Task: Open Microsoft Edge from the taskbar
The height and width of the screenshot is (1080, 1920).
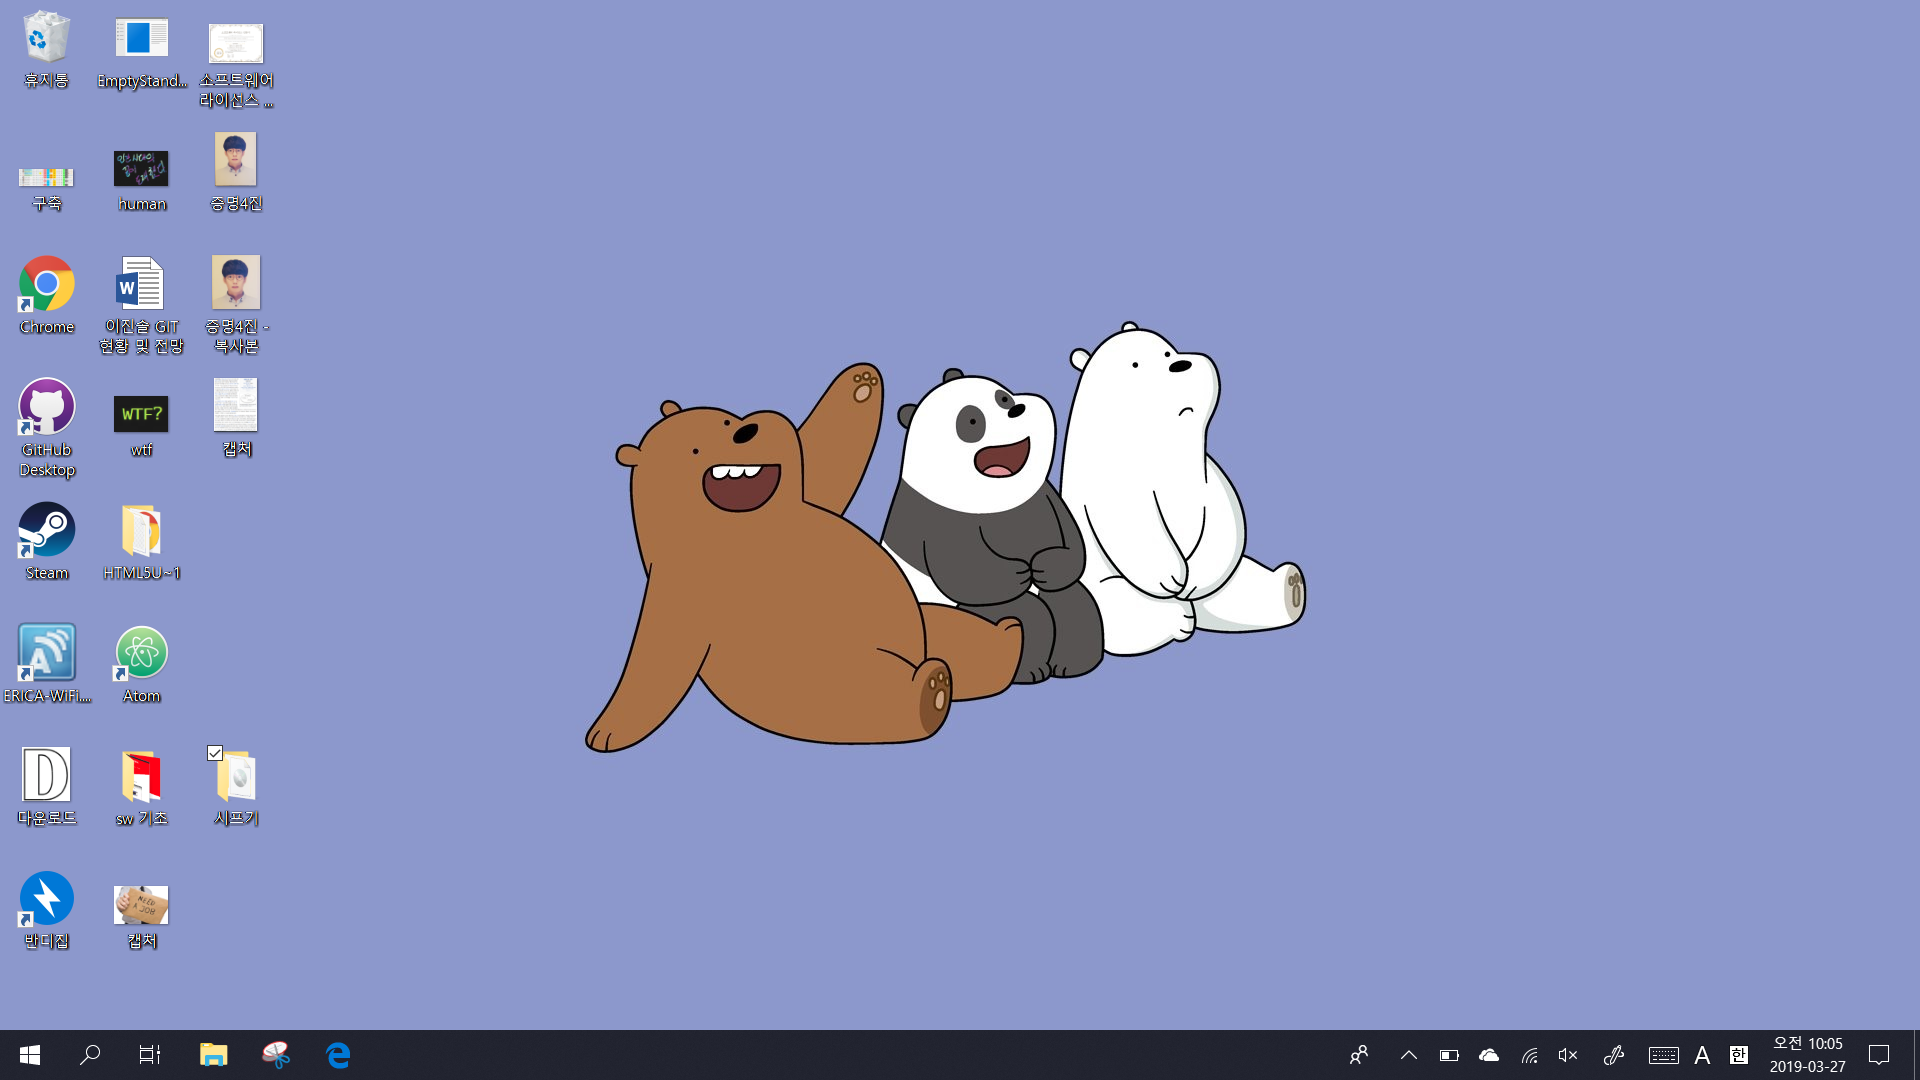Action: point(338,1055)
